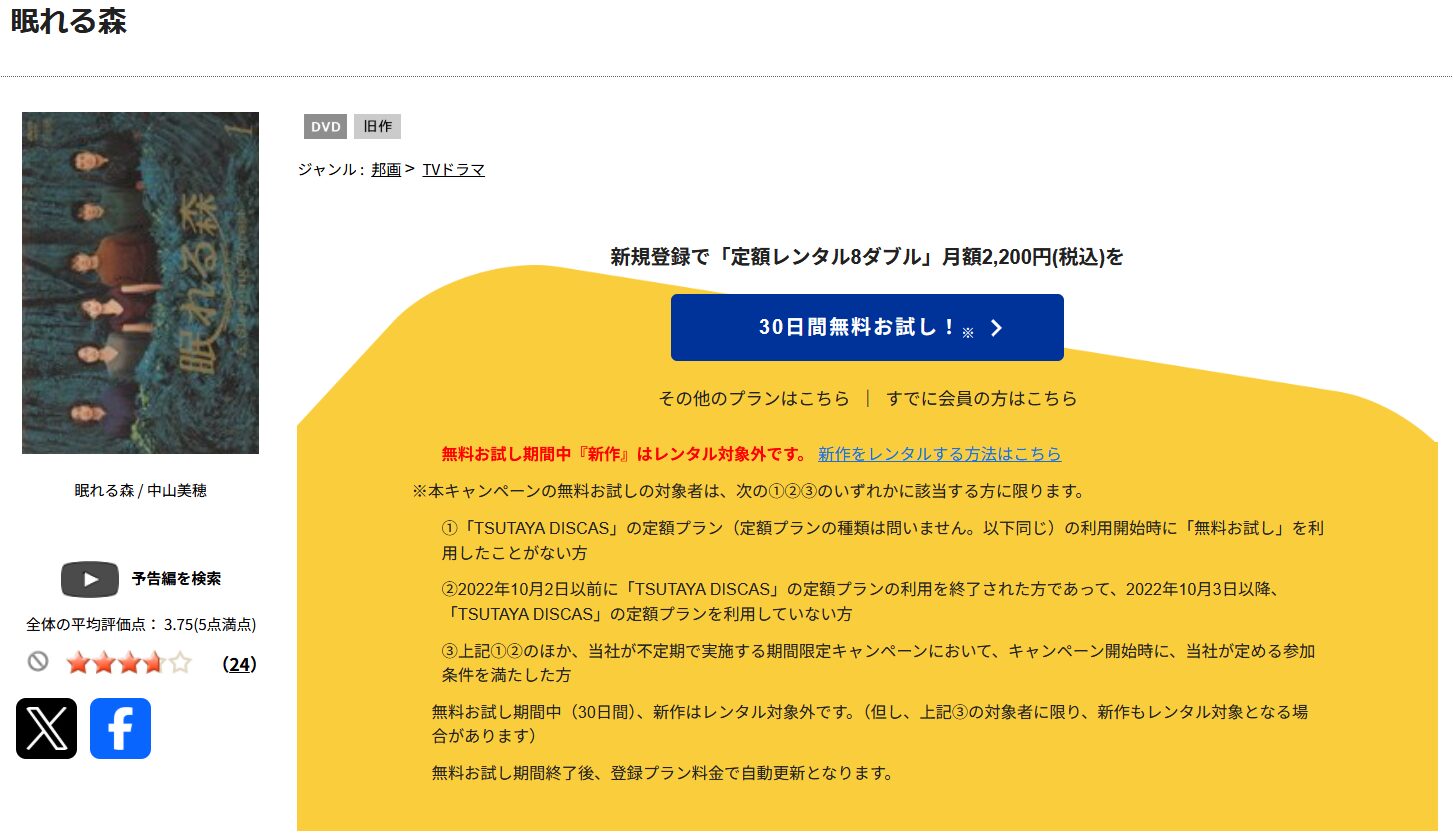Click the red 無料お試し期間中『新作』 notice
1453x835 pixels.
click(x=624, y=454)
